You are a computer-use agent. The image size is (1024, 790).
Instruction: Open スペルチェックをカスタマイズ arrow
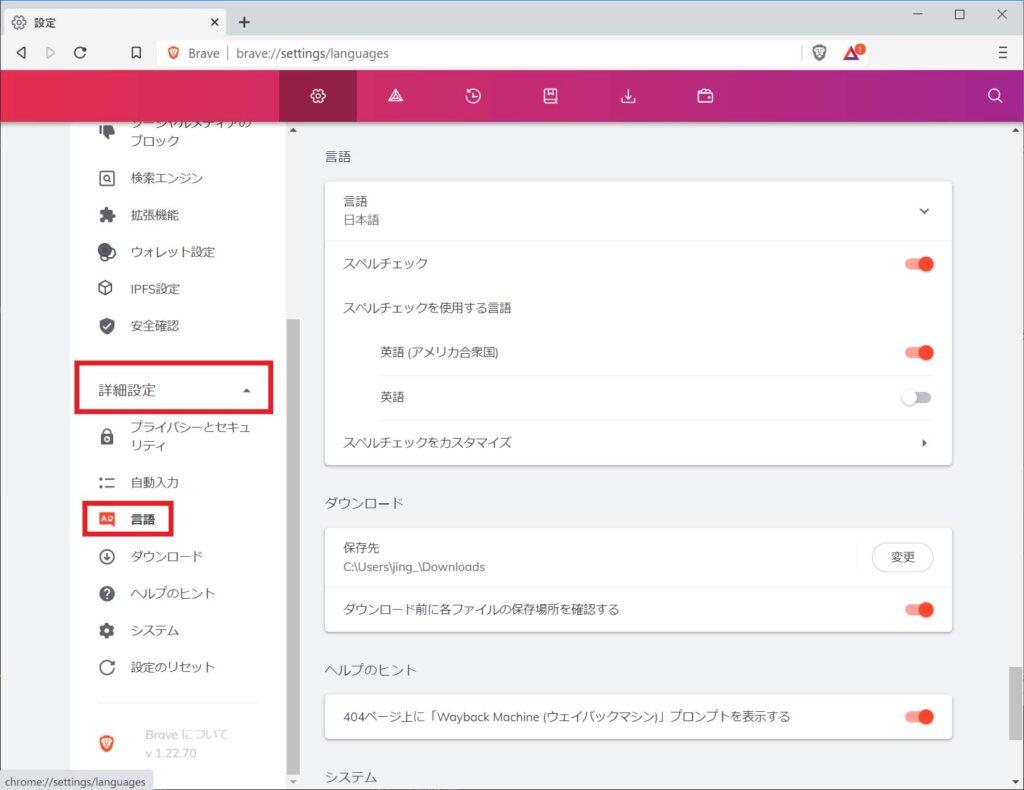click(924, 442)
